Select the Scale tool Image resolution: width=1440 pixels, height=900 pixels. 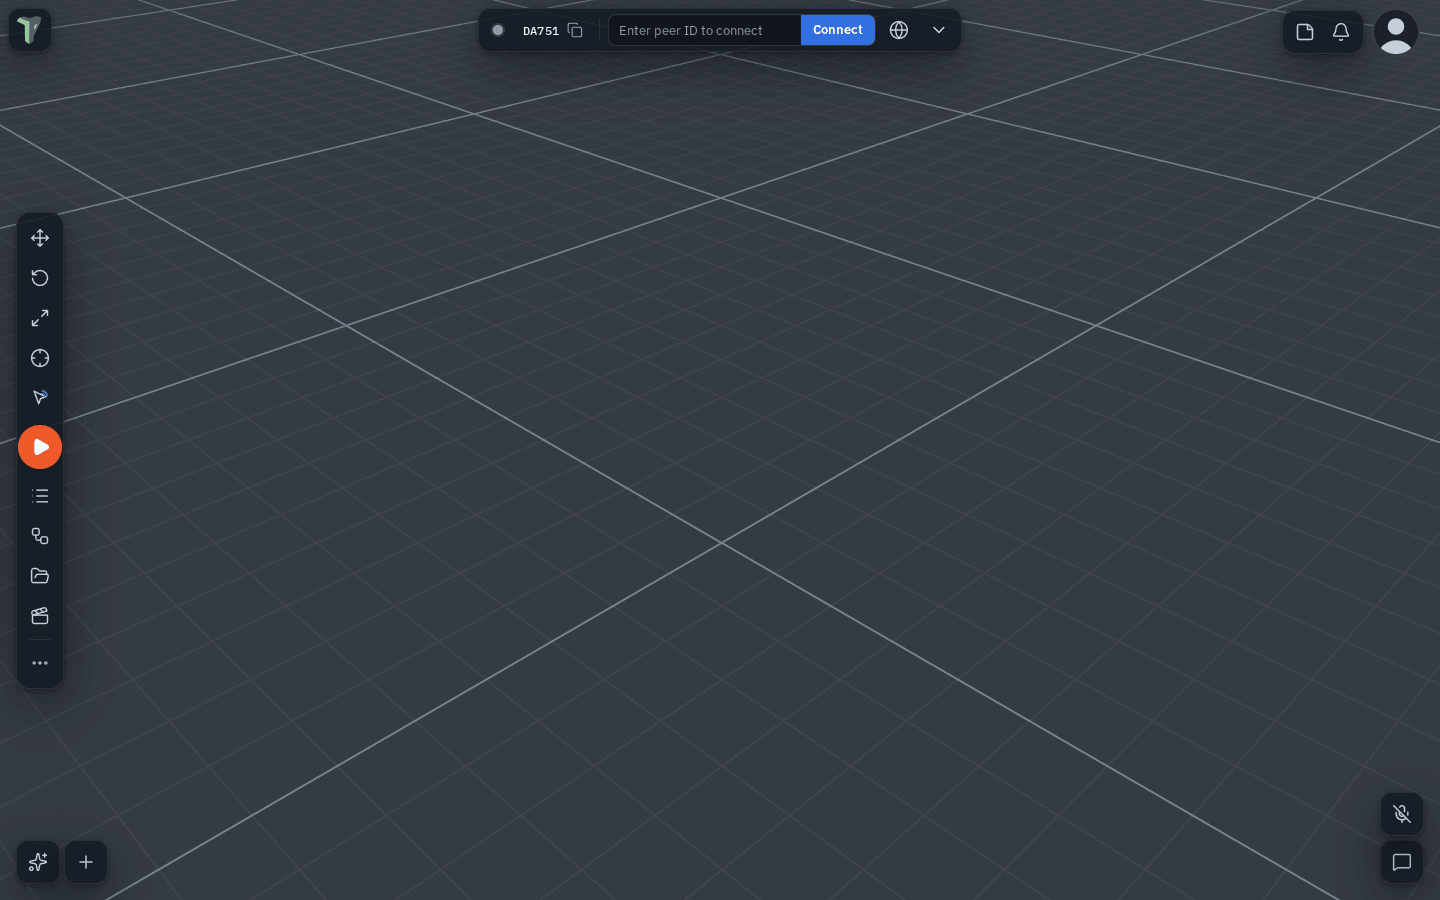tap(40, 318)
